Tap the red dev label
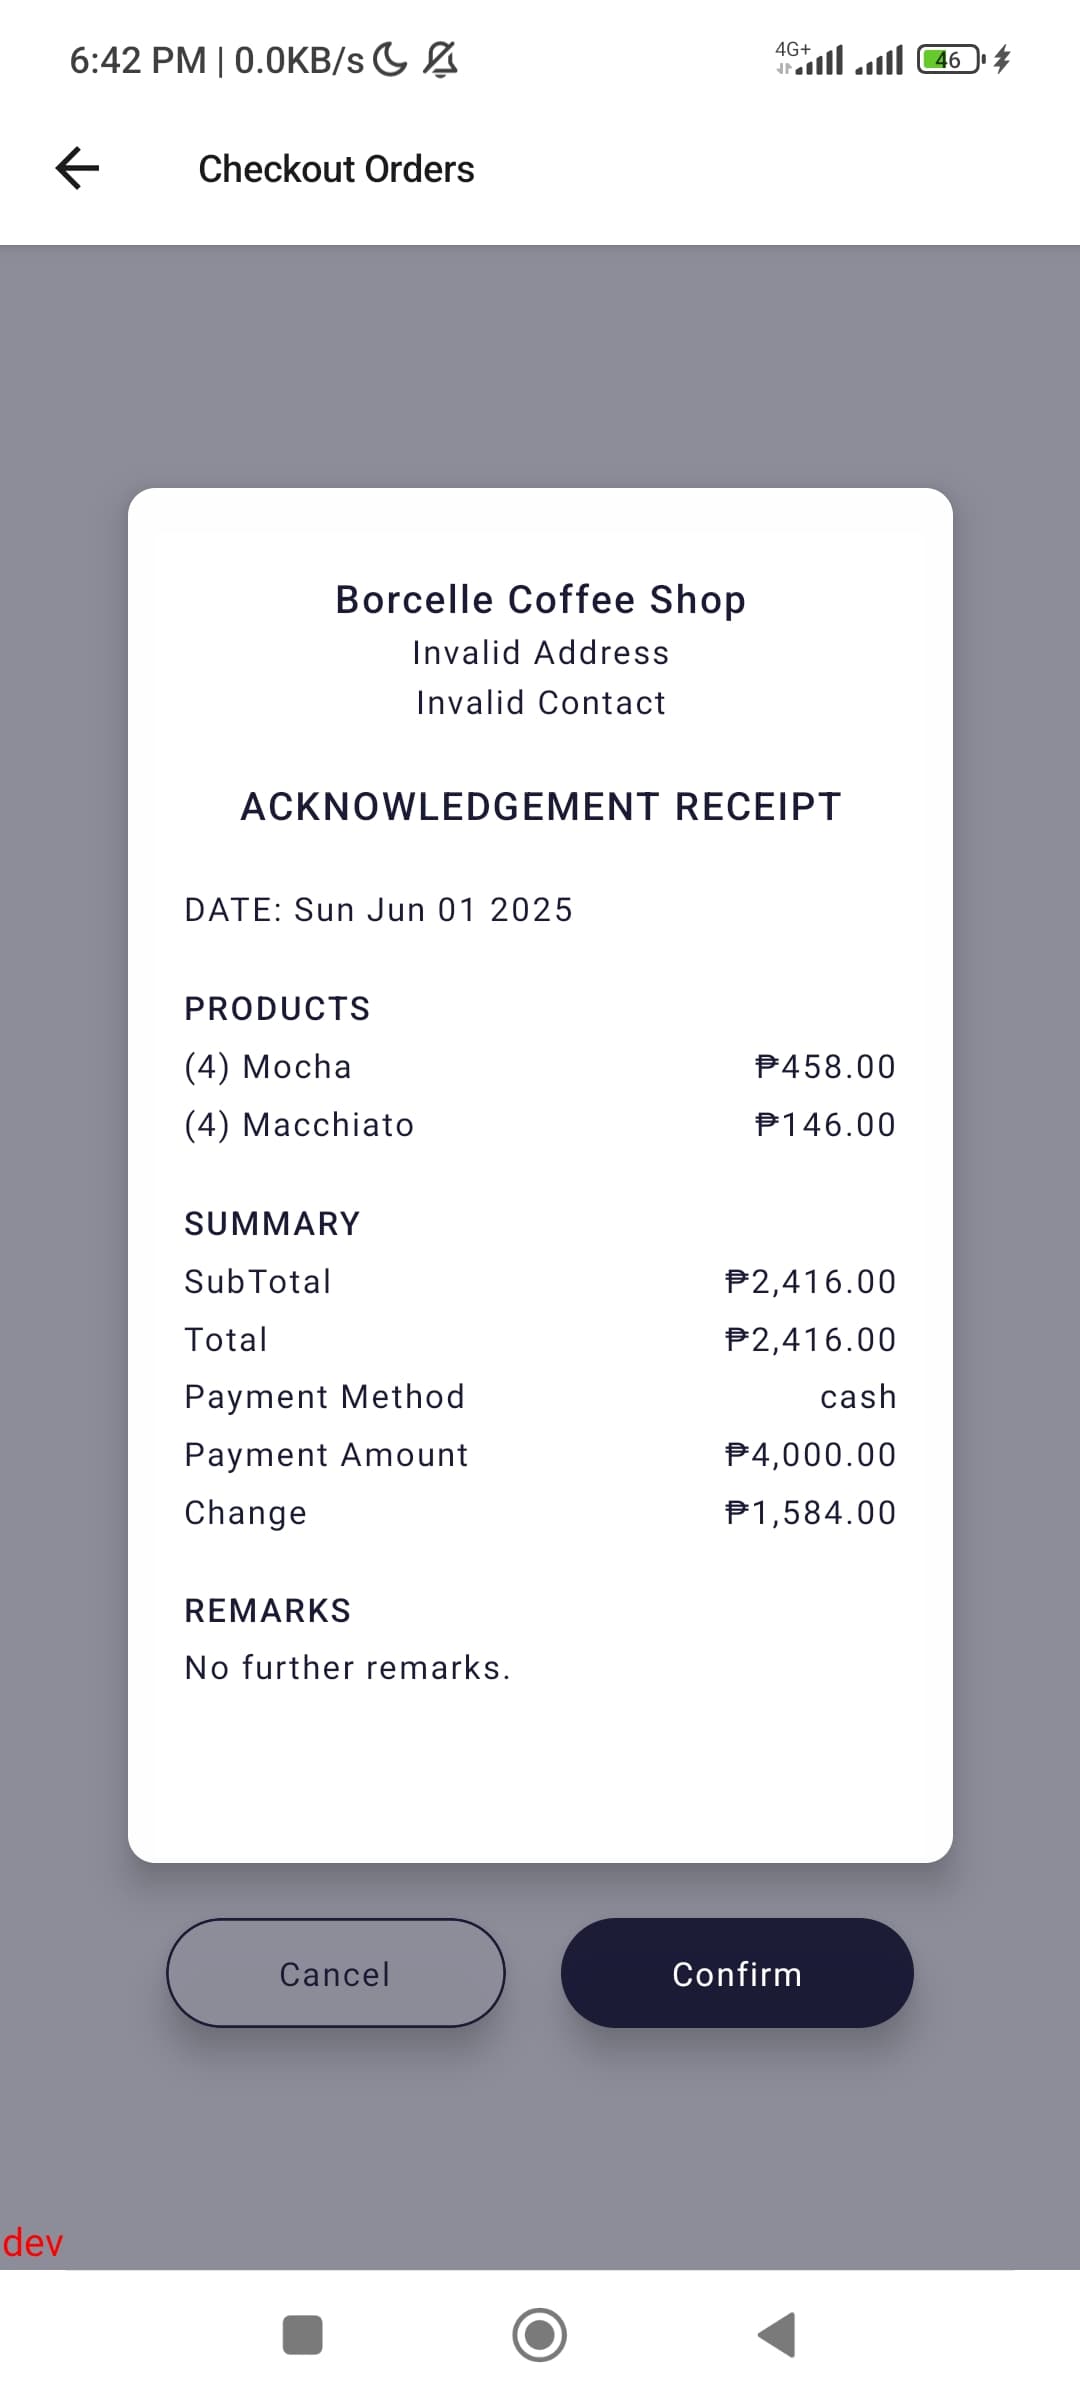Image resolution: width=1080 pixels, height=2400 pixels. (33, 2243)
